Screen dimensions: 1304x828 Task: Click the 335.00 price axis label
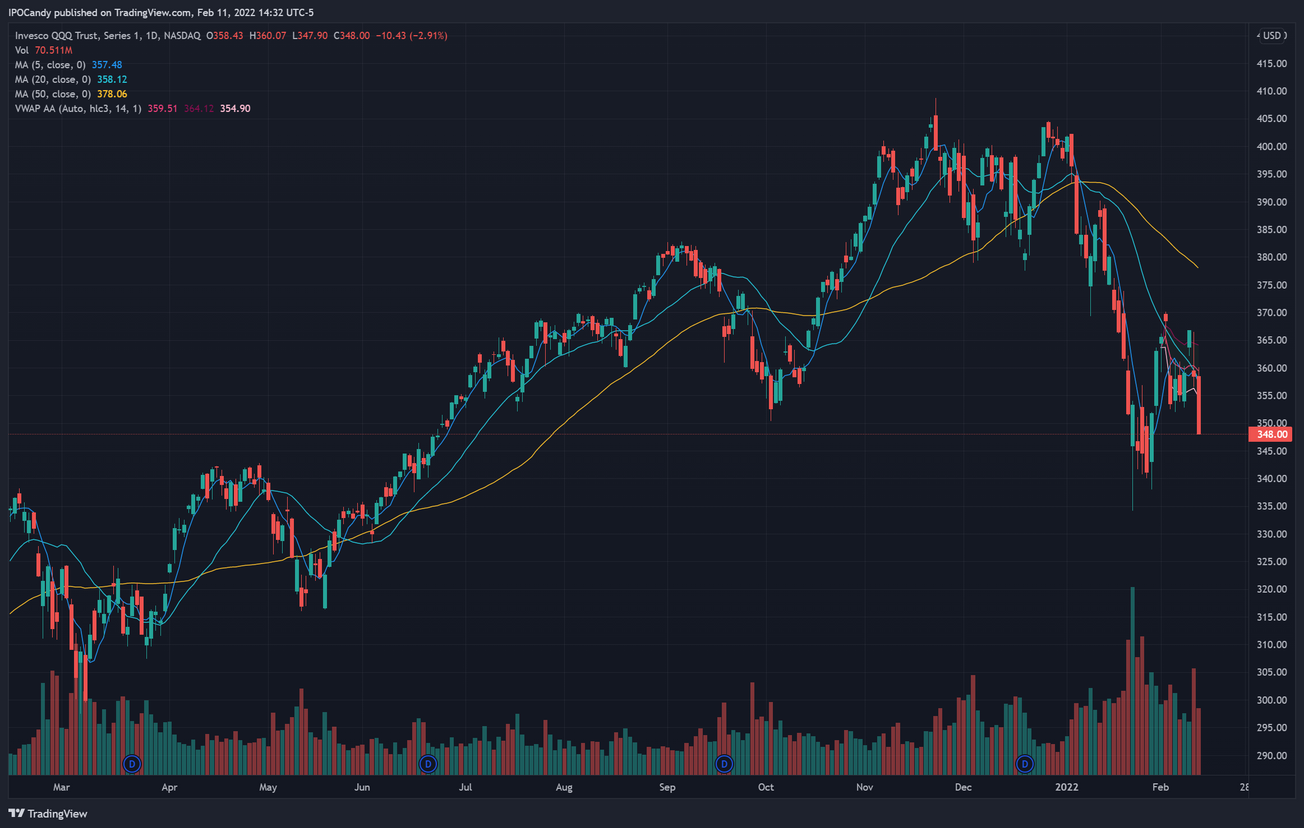[x=1271, y=506]
